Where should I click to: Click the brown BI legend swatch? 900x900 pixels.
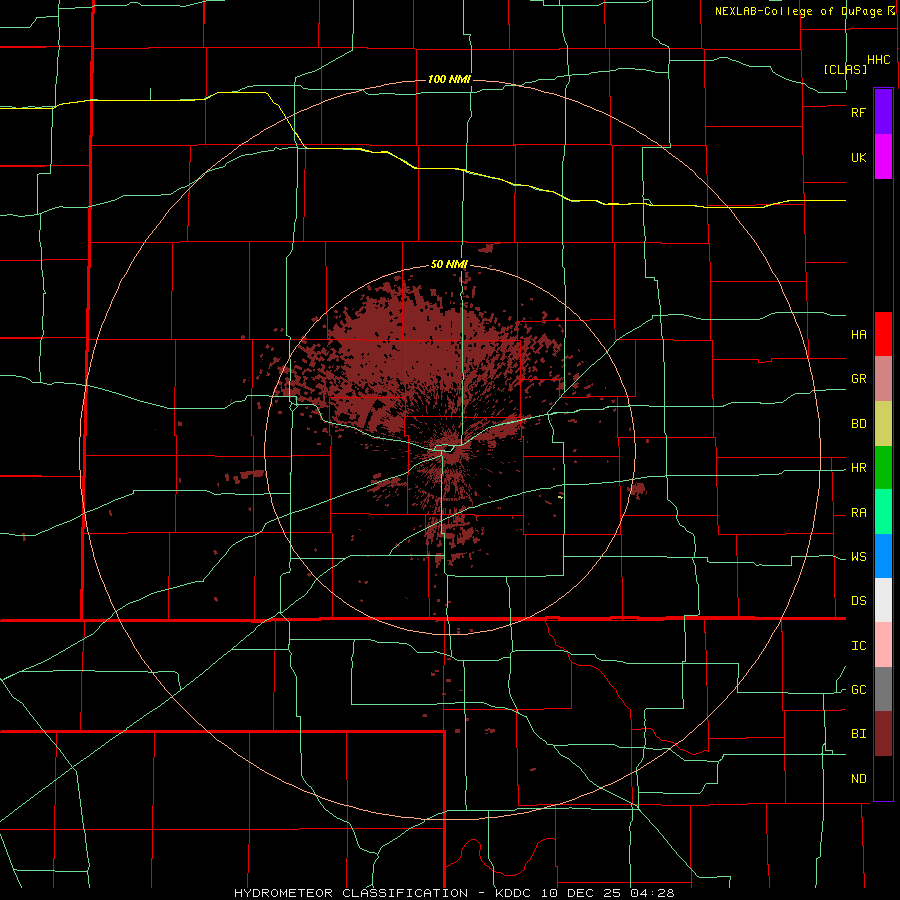coord(883,734)
